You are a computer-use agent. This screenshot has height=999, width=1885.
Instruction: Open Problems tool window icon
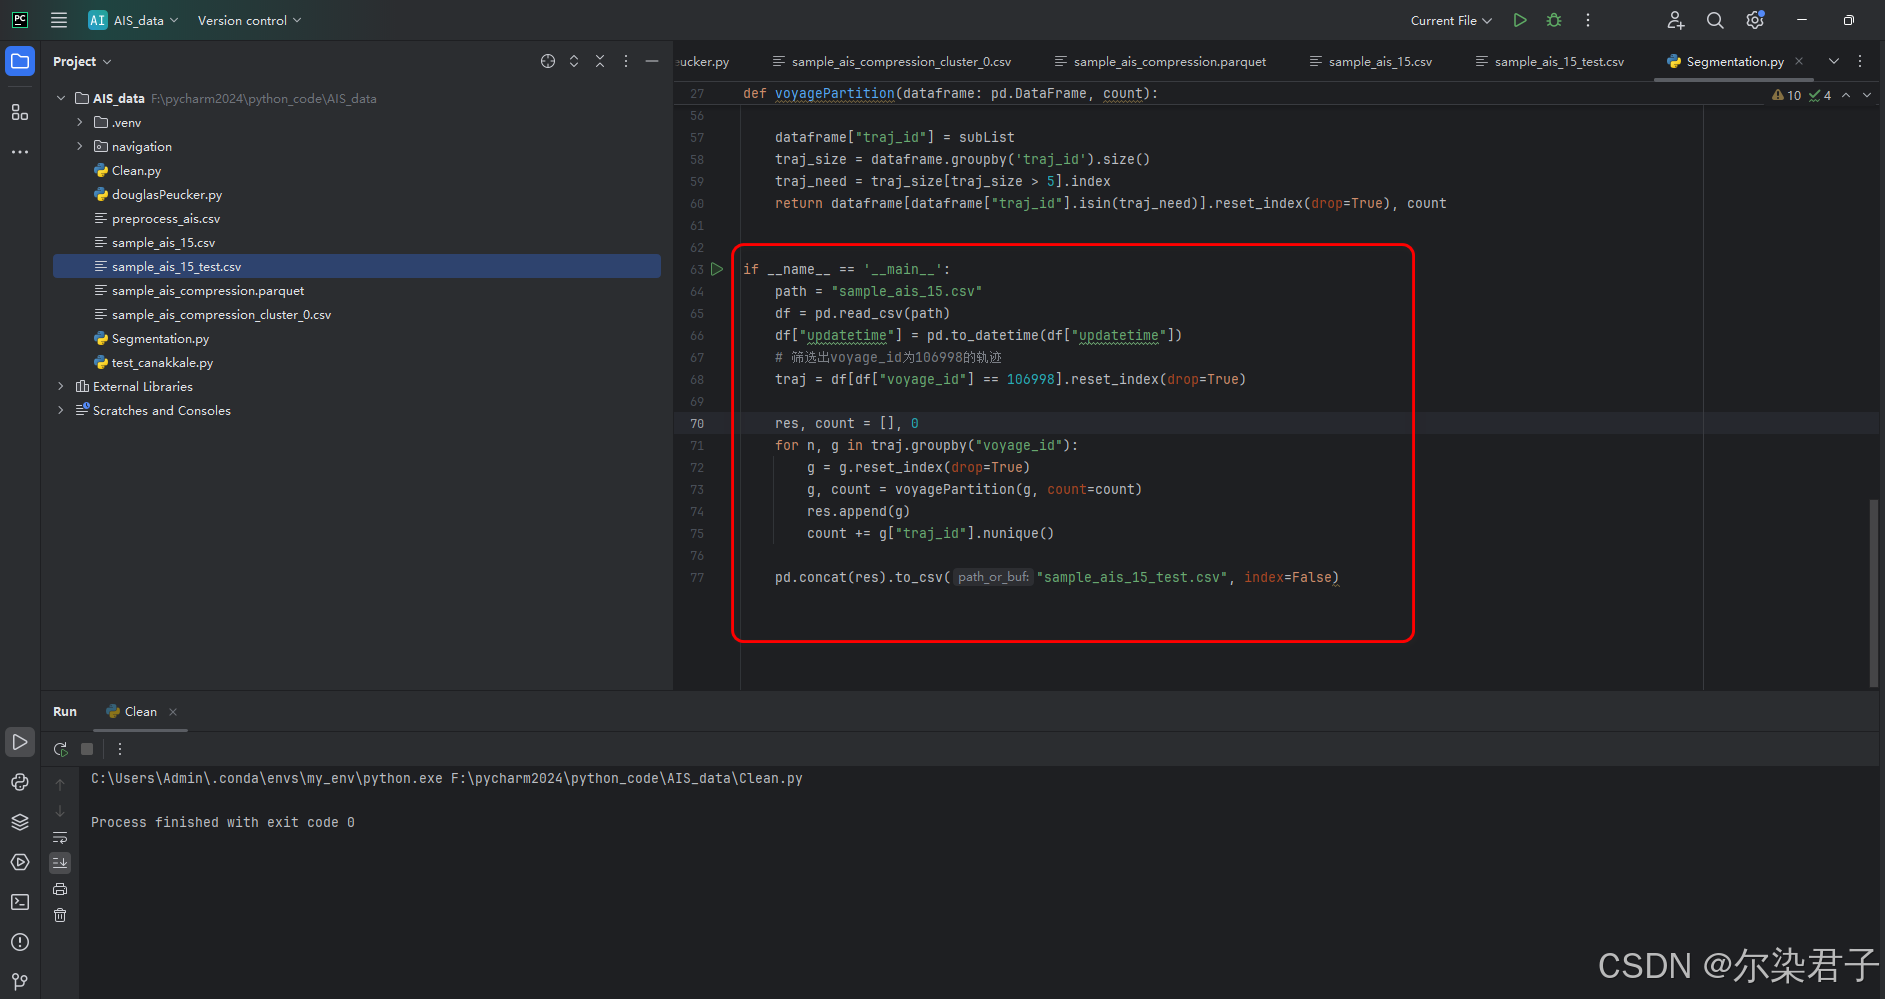[20, 942]
